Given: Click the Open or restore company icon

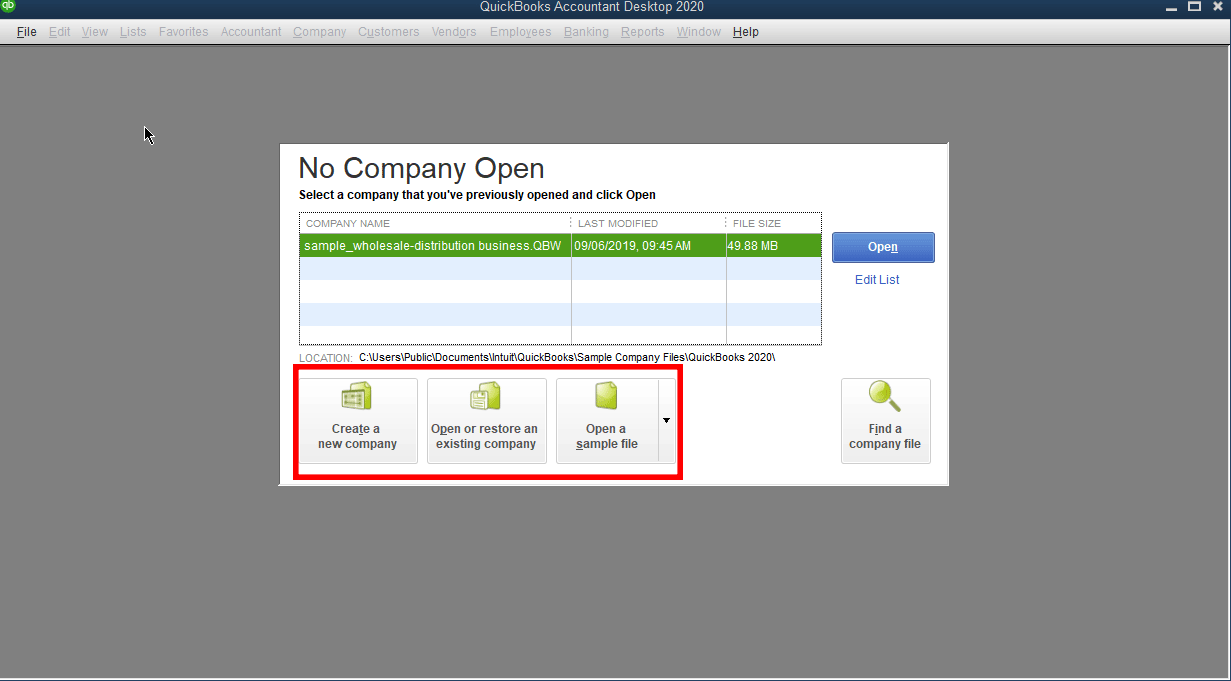Looking at the screenshot, I should 486,397.
